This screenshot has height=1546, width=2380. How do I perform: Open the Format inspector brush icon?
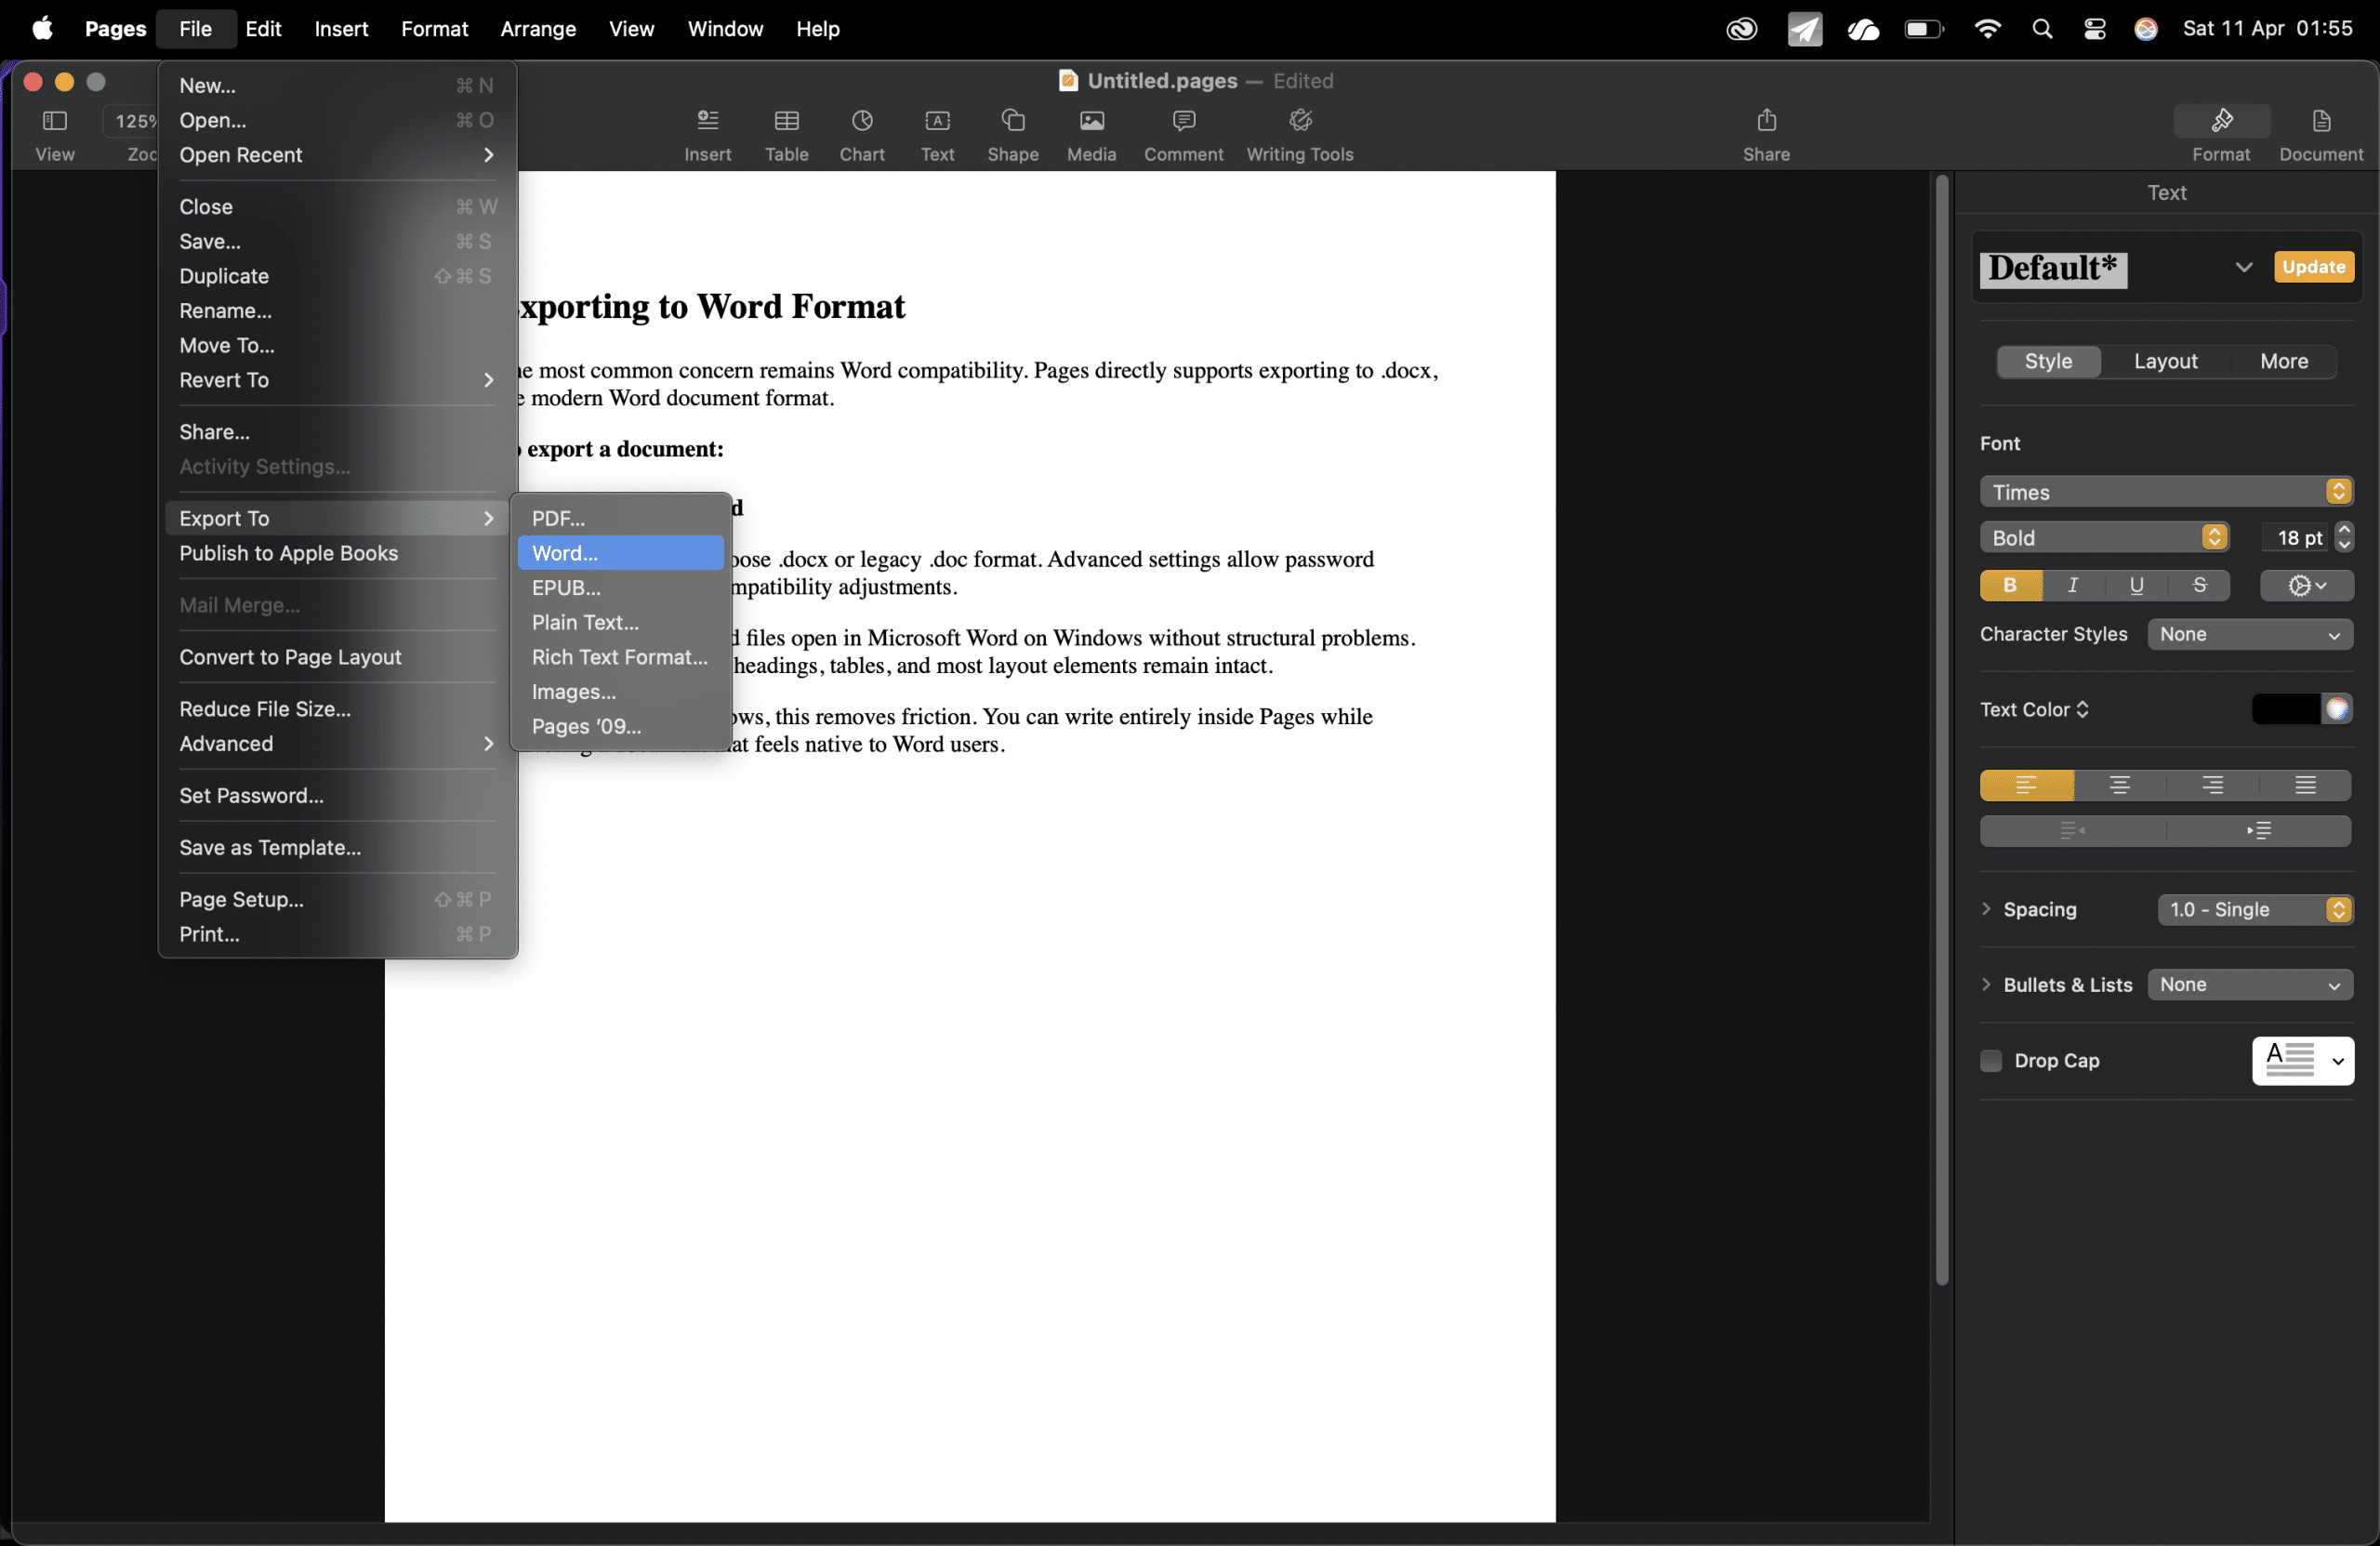tap(2221, 121)
